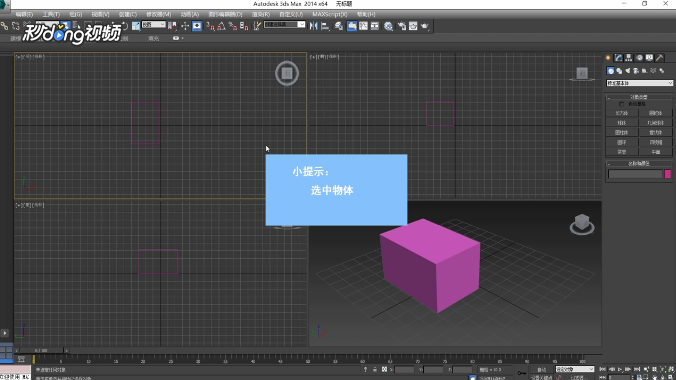Screen dimensions: 676x380
Task: Select Shapes category in Create panel
Action: click(619, 71)
